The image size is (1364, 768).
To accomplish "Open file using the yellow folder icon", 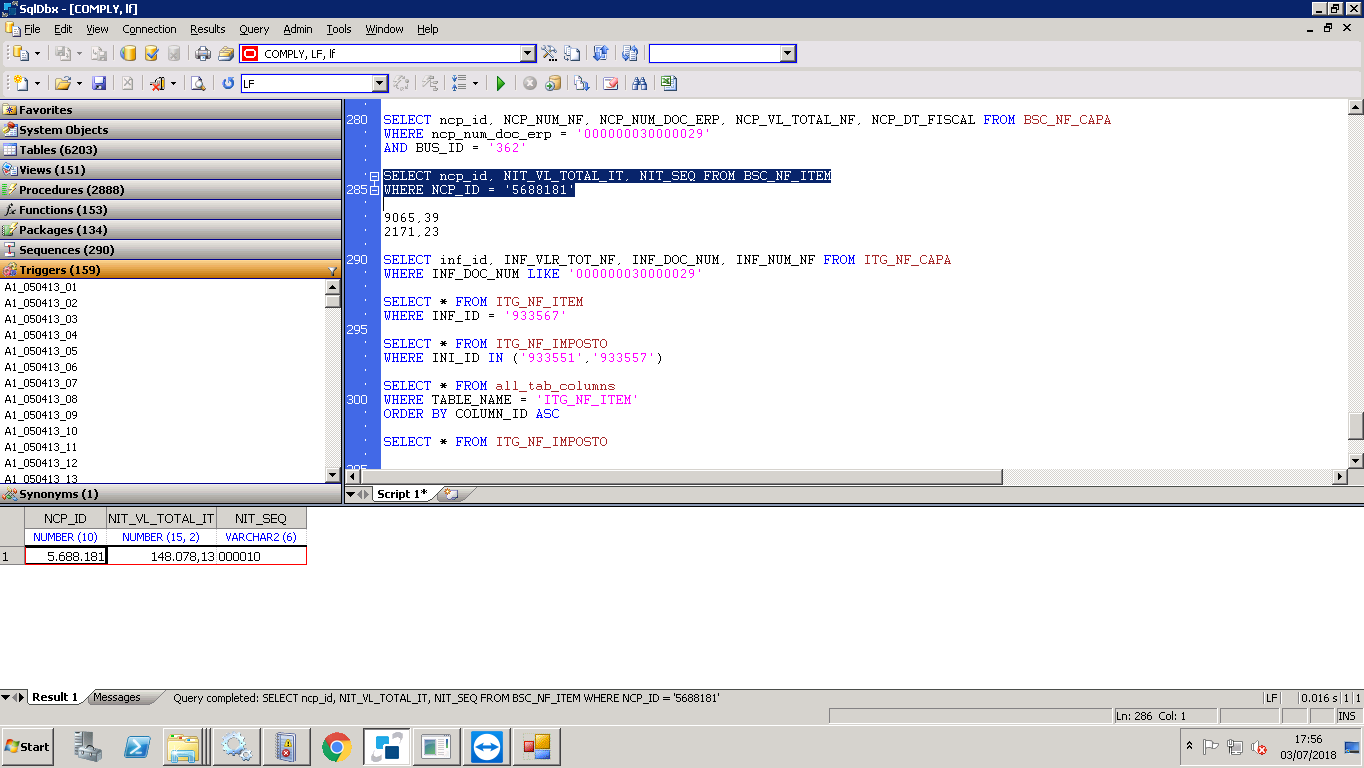I will coord(62,84).
